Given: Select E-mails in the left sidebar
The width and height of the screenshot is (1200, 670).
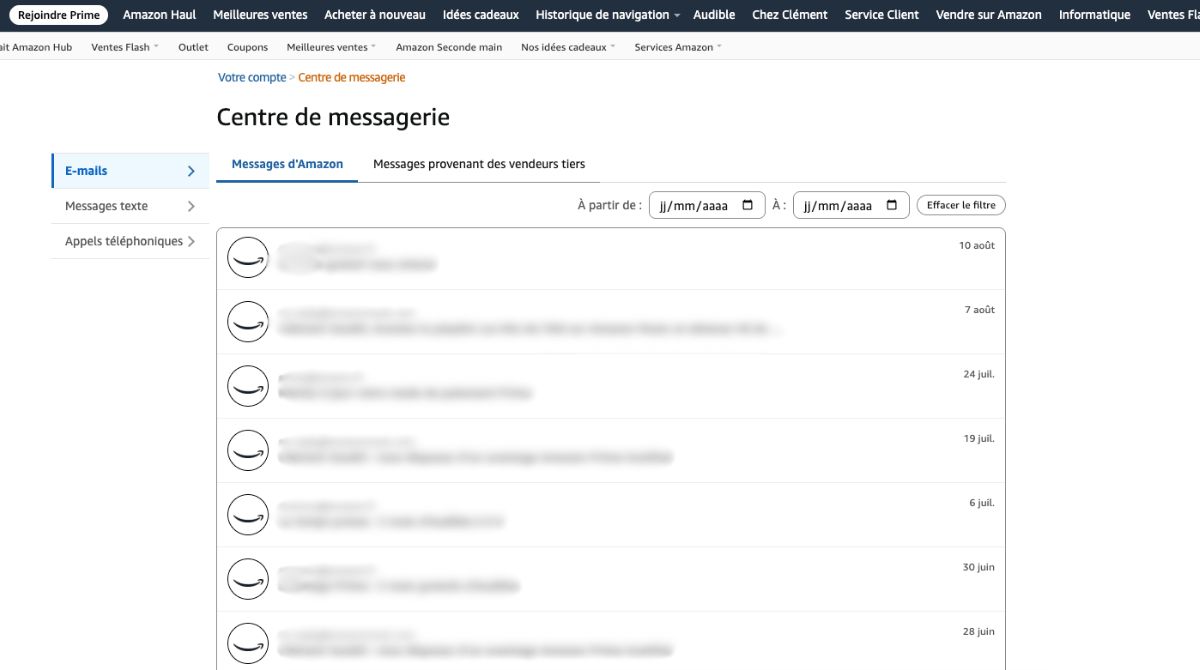Looking at the screenshot, I should click(x=130, y=171).
